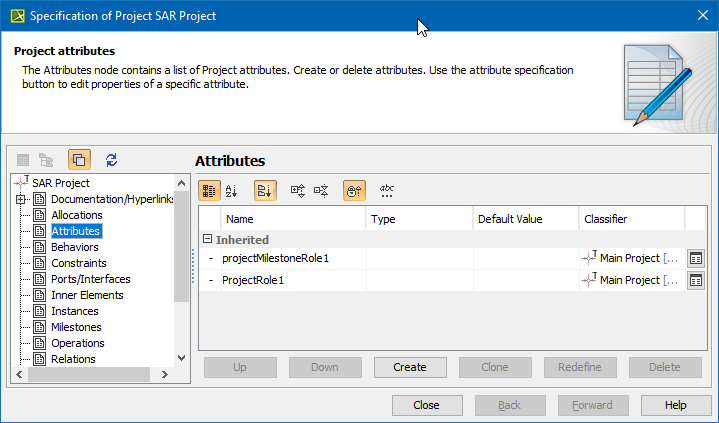Select Milestones in the specification tree
The height and width of the screenshot is (423, 719).
(75, 327)
